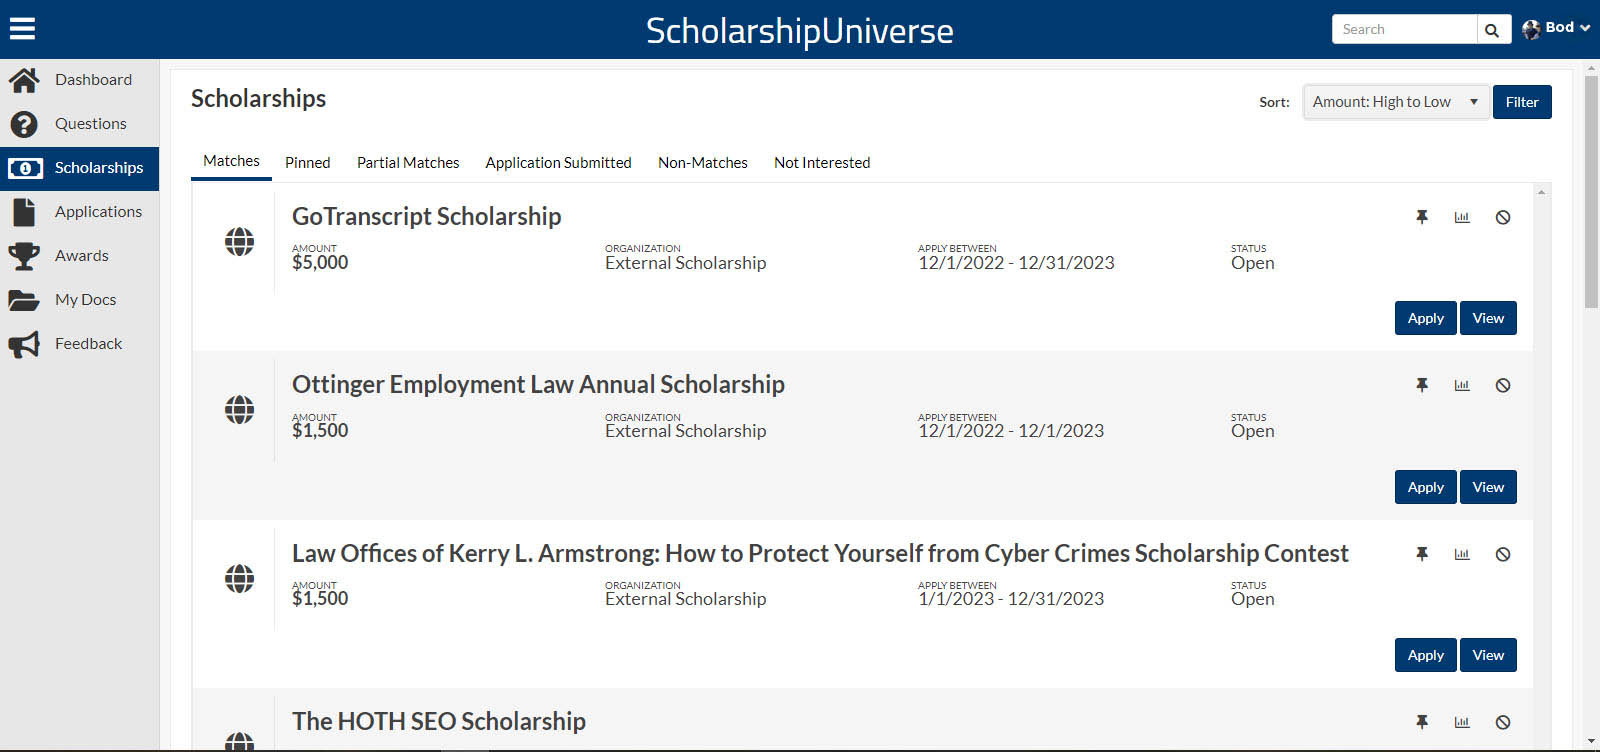This screenshot has height=752, width=1600.
Task: Switch to the Pinned tab
Action: pyautogui.click(x=307, y=163)
